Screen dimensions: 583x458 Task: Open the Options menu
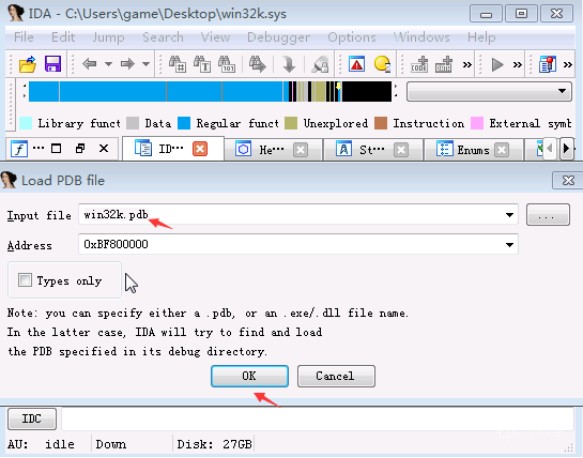[x=352, y=37]
